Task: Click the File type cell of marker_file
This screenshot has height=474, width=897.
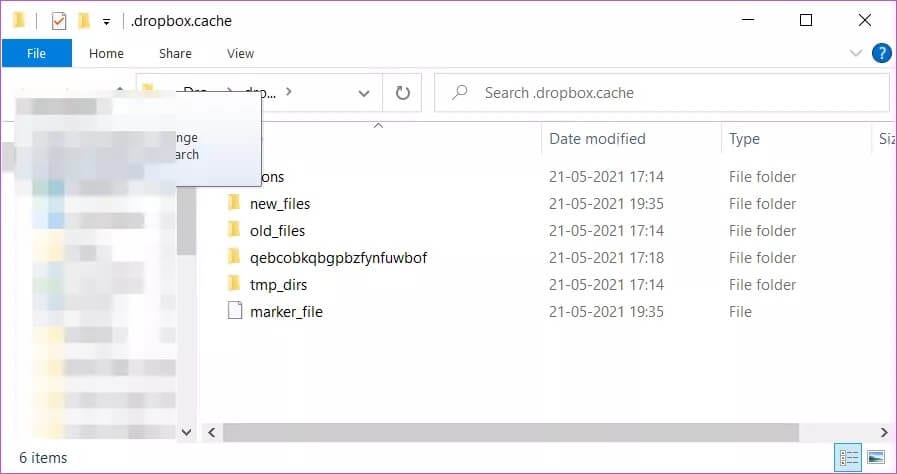Action: (740, 312)
